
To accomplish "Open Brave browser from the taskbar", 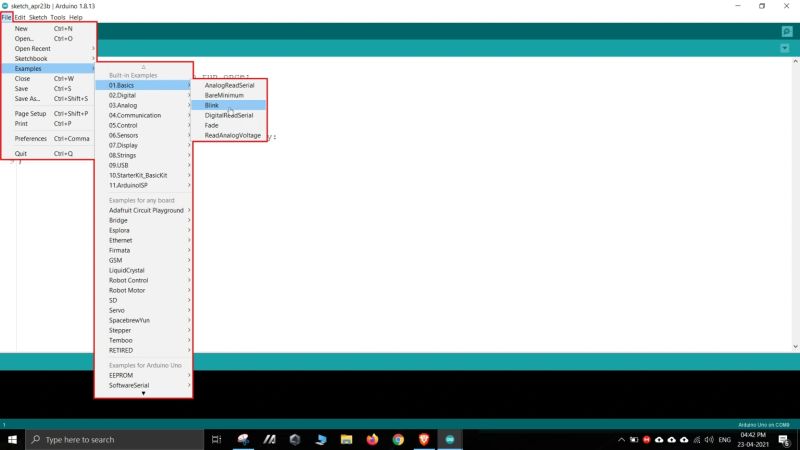I will 424,439.
